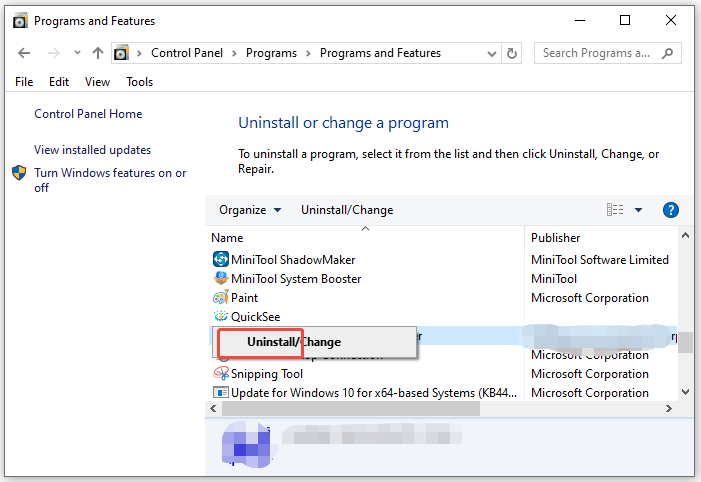Screen dimensions: 701x482
Task: Click the shield icon beside Windows features
Action: point(19,173)
